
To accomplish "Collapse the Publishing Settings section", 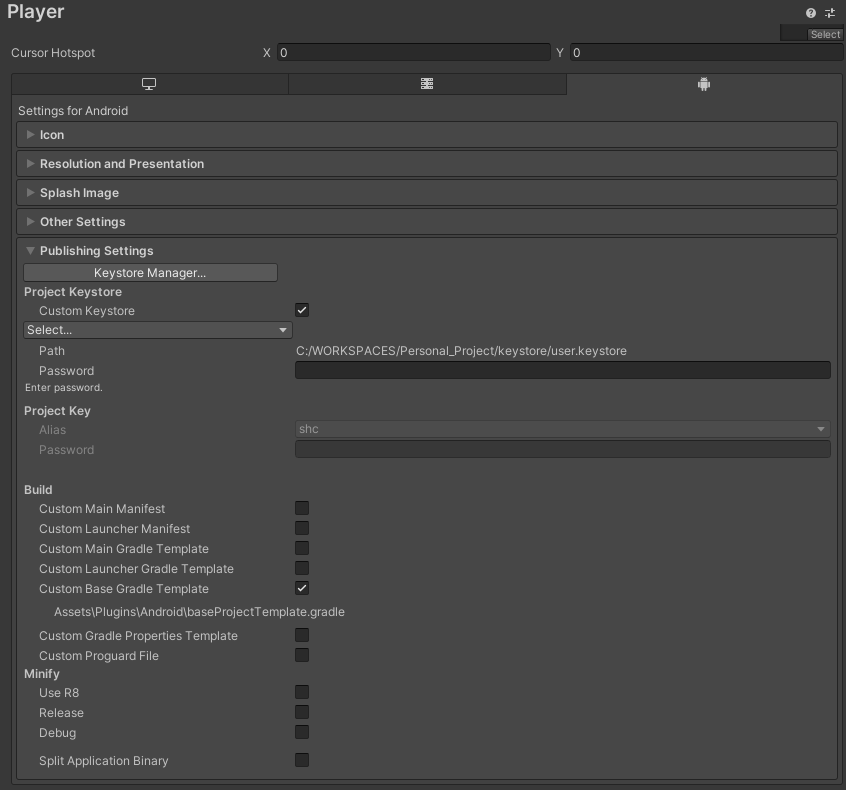I will pyautogui.click(x=427, y=251).
